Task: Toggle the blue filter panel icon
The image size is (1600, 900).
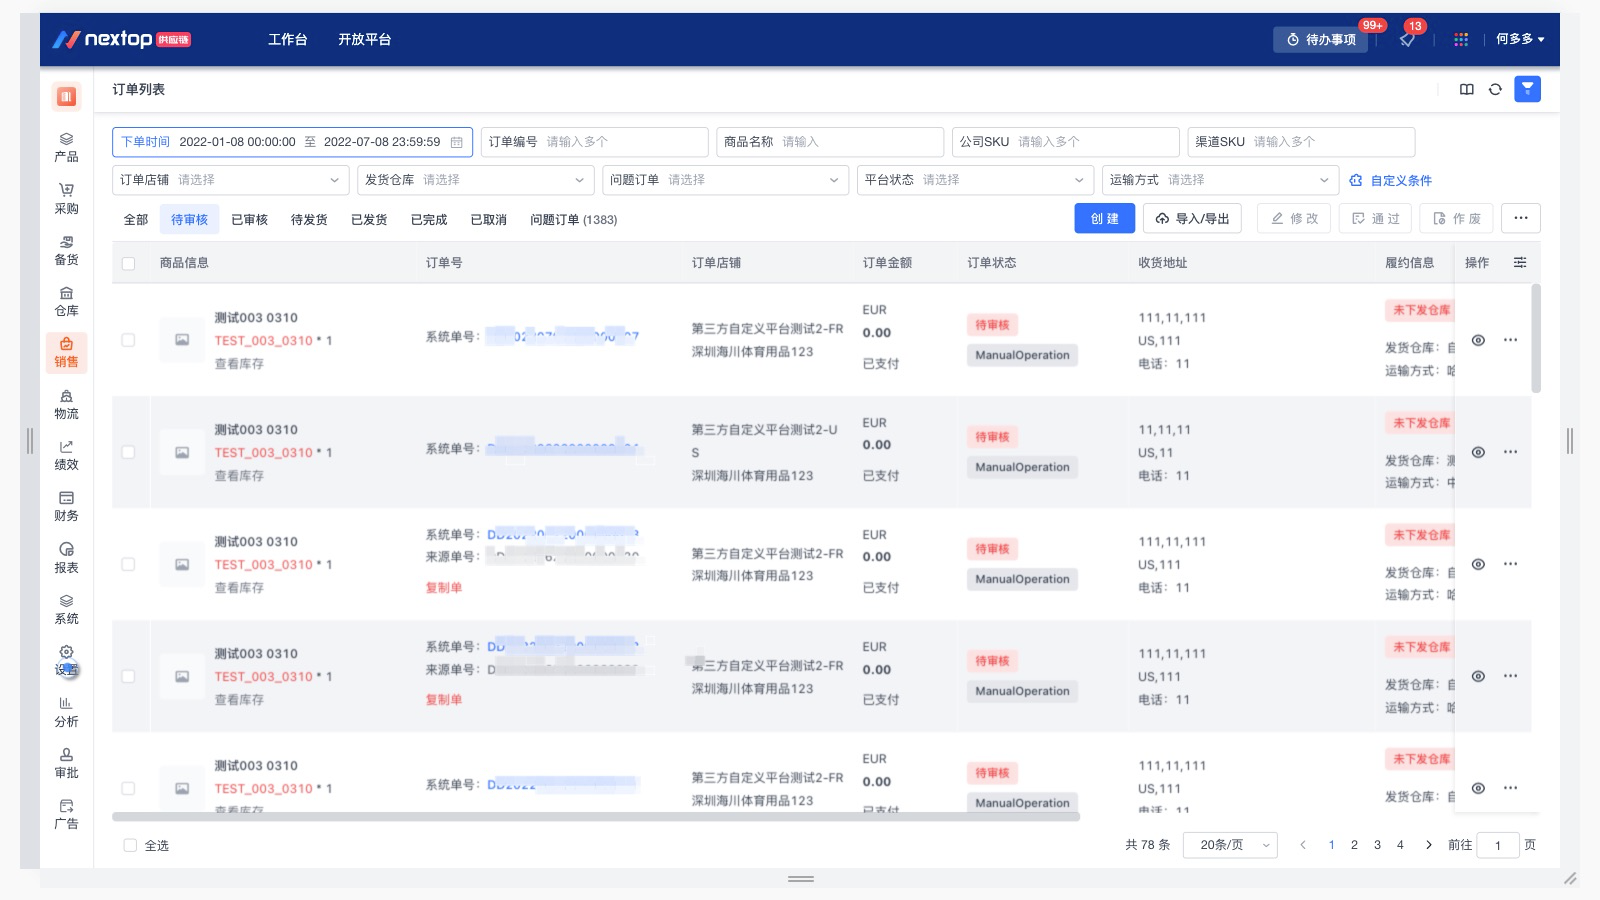Action: click(x=1527, y=89)
